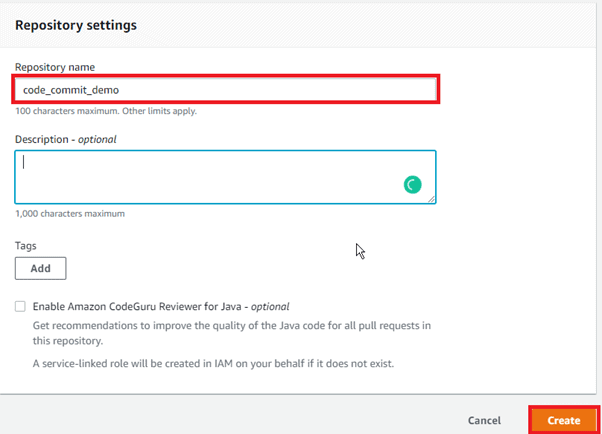Click the 'A service-linked role will be created' note
Viewport: 602px width, 434px height.
(x=213, y=363)
